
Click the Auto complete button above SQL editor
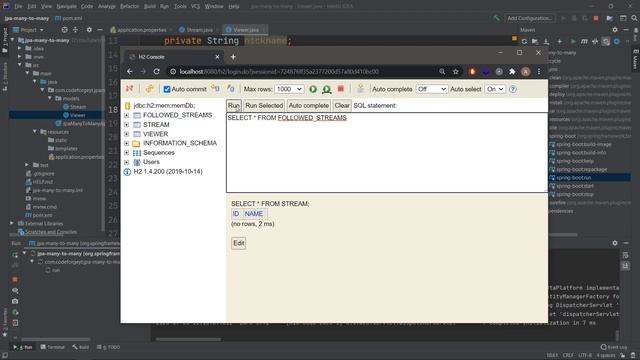(x=309, y=105)
